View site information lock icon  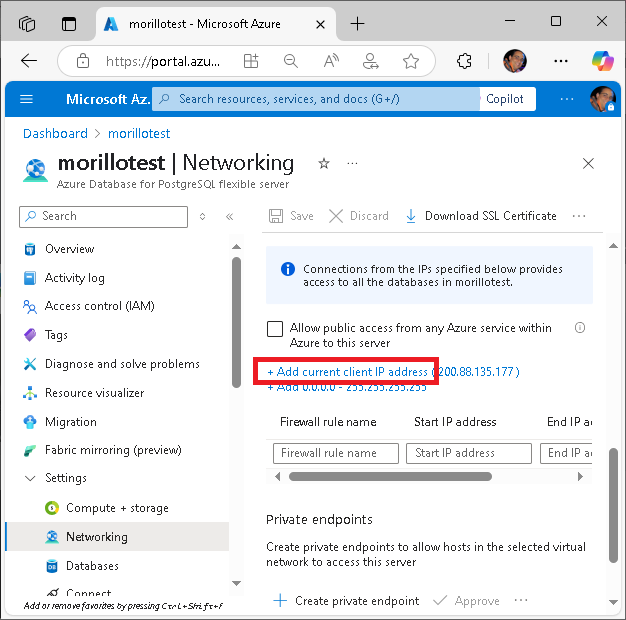(x=83, y=61)
